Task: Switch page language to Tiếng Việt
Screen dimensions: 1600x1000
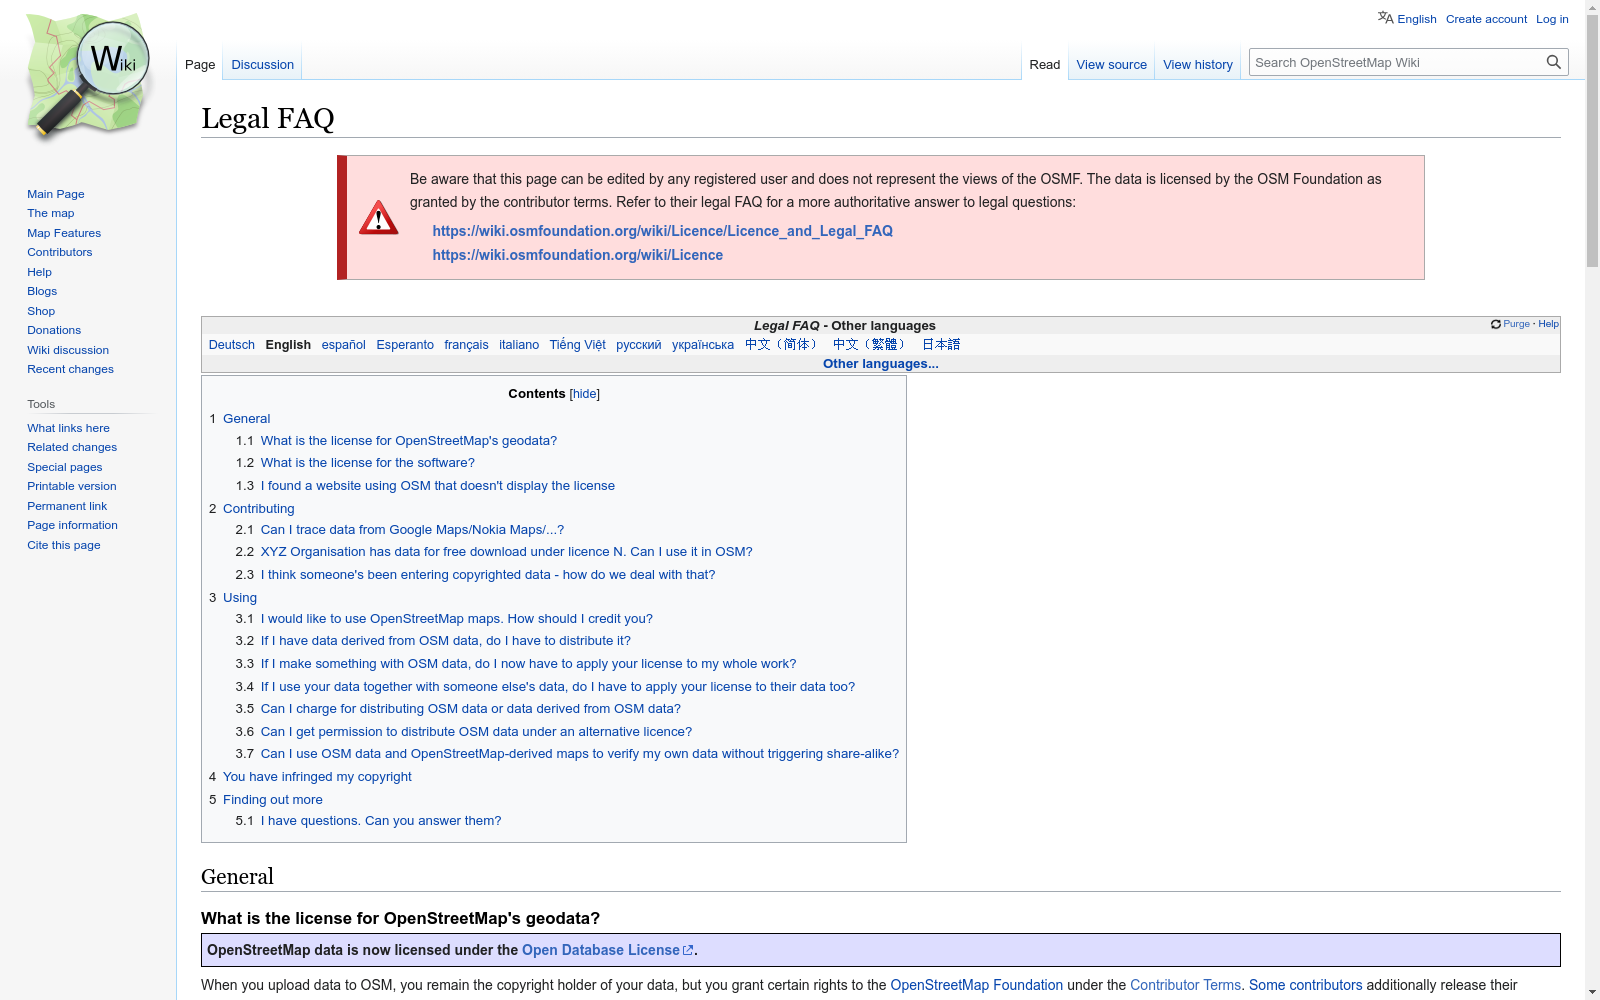Action: pos(577,345)
